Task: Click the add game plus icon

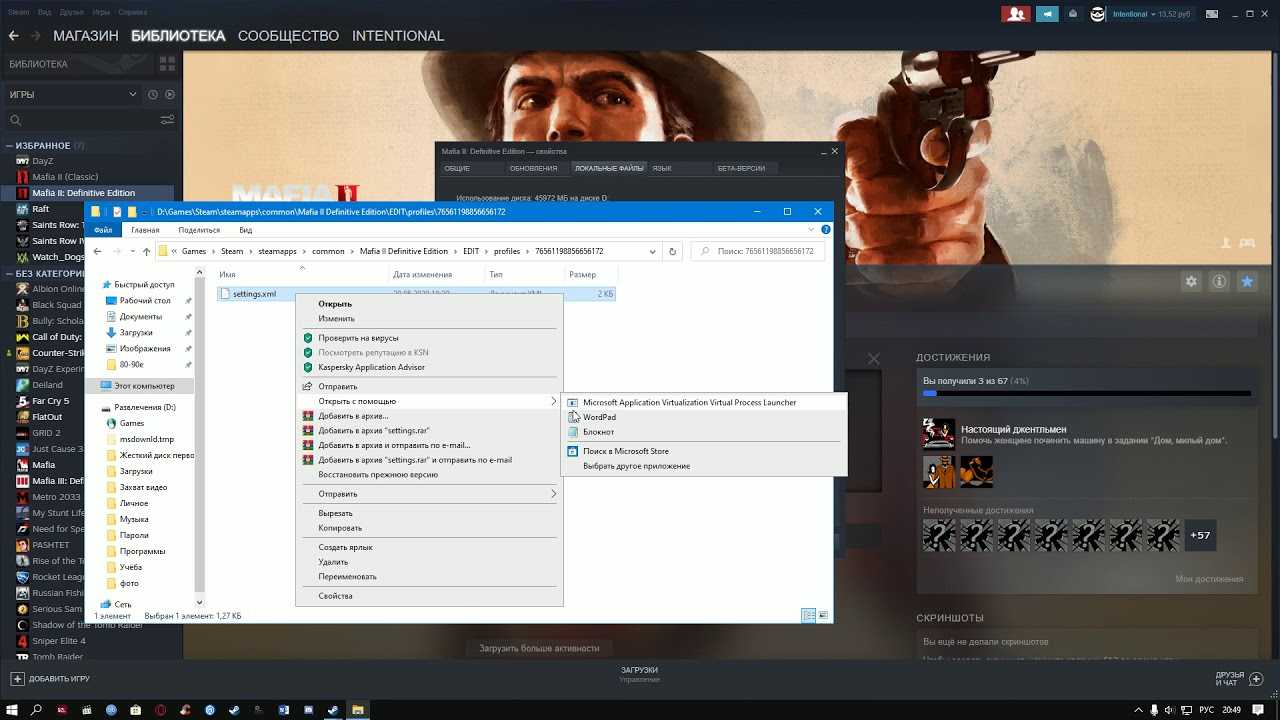Action: (x=17, y=678)
